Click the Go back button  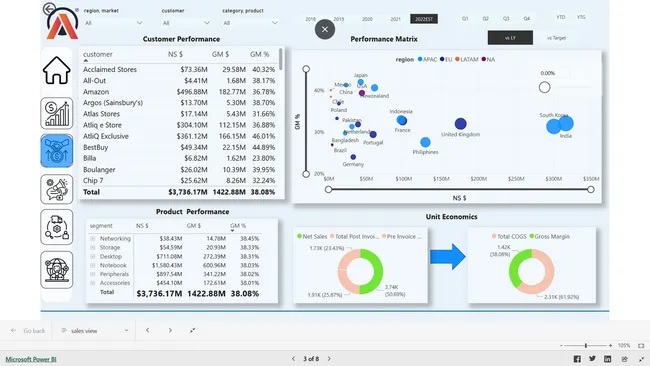(28, 331)
